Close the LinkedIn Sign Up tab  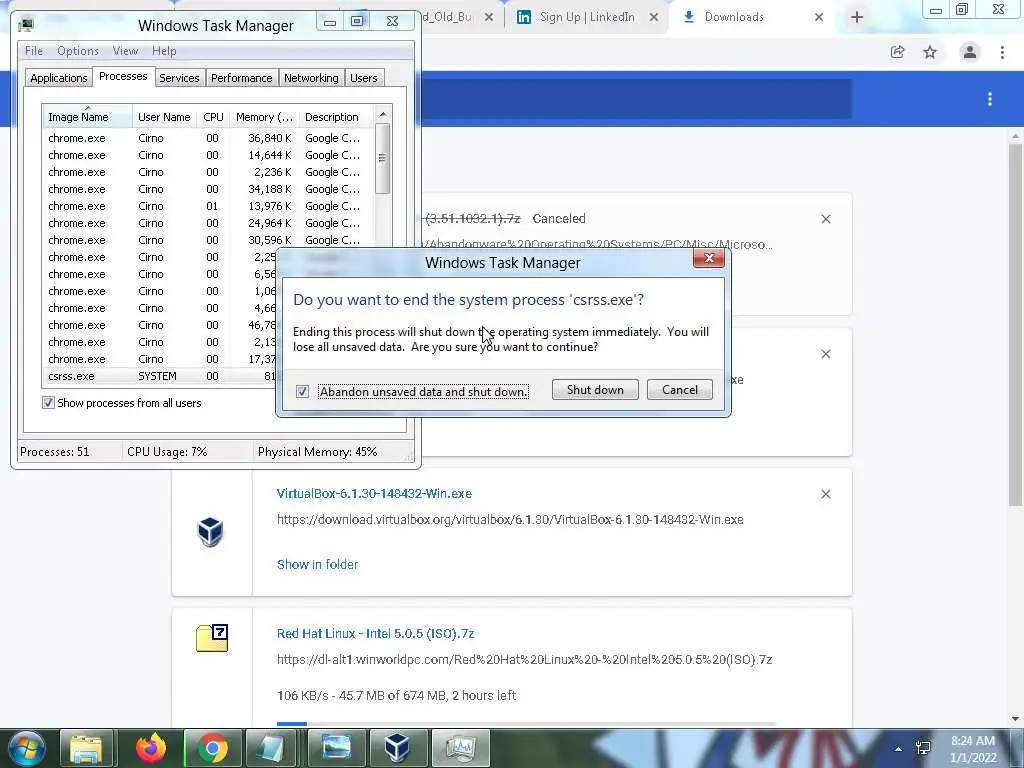[x=654, y=18]
